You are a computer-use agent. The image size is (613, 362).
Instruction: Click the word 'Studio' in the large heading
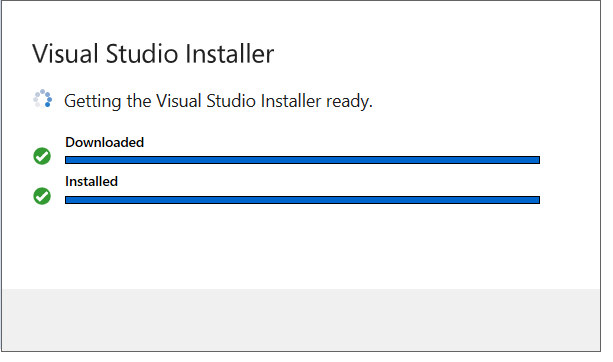tap(142, 54)
